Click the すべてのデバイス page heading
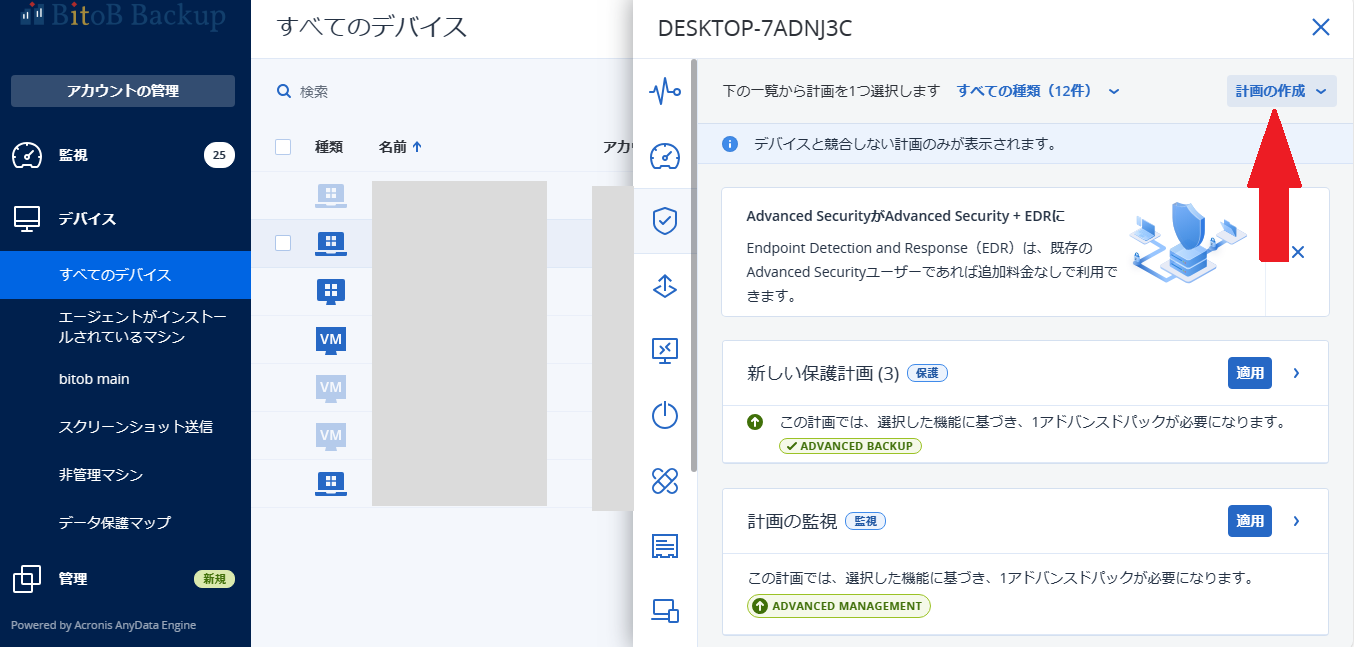The image size is (1354, 647). [372, 27]
